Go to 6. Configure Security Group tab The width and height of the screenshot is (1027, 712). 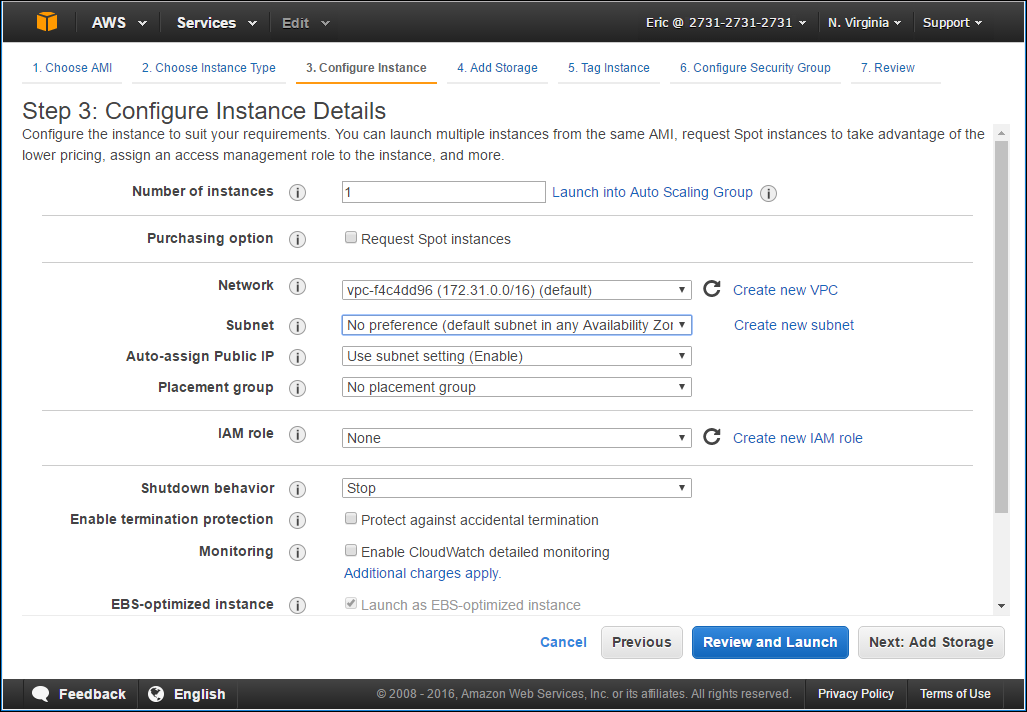click(755, 68)
